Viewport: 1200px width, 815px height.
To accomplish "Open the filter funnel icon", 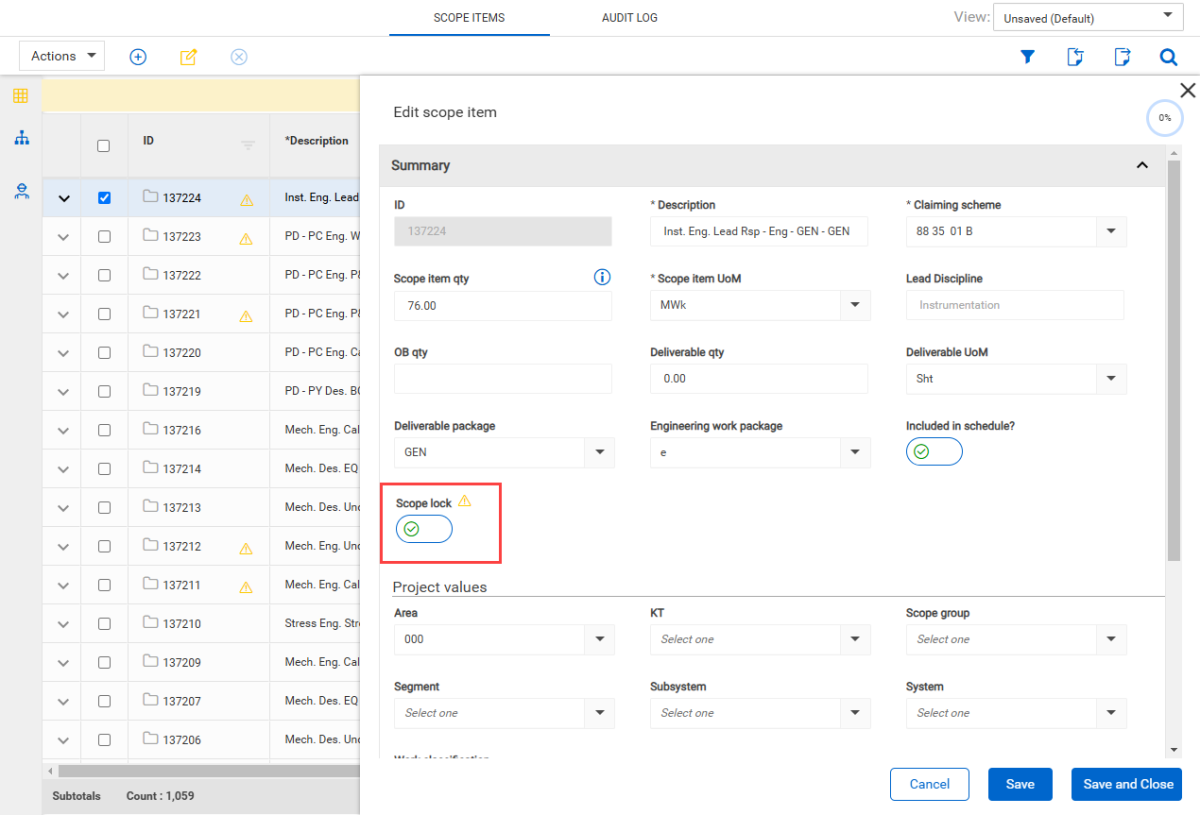I will (1027, 57).
